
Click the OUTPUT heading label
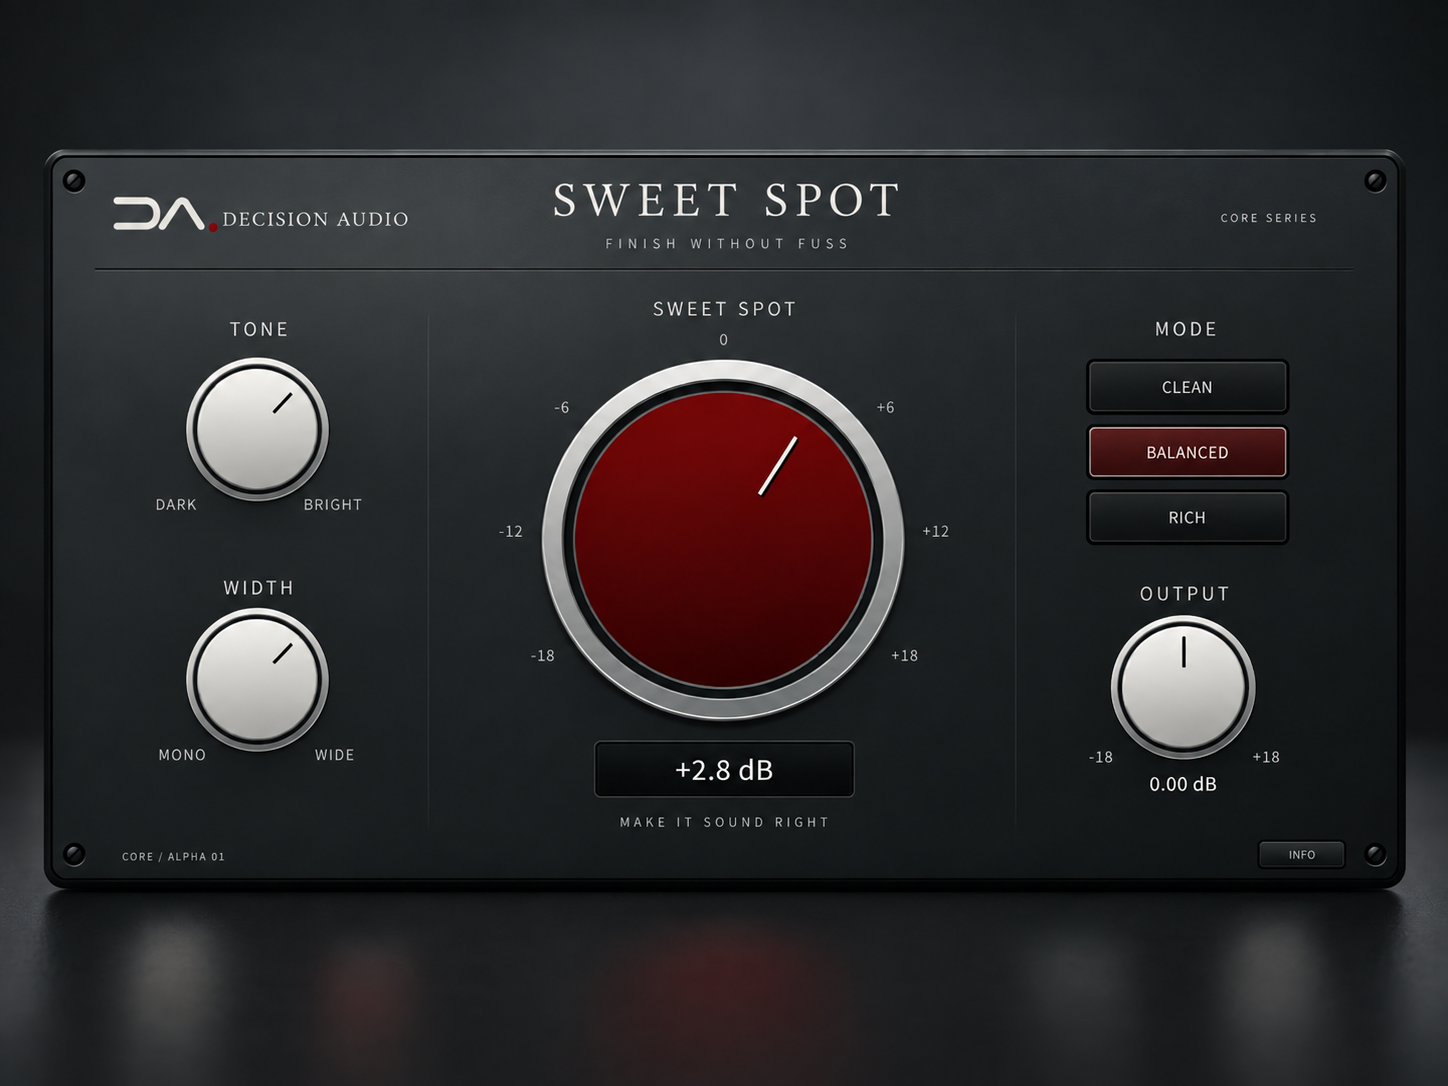click(1185, 594)
